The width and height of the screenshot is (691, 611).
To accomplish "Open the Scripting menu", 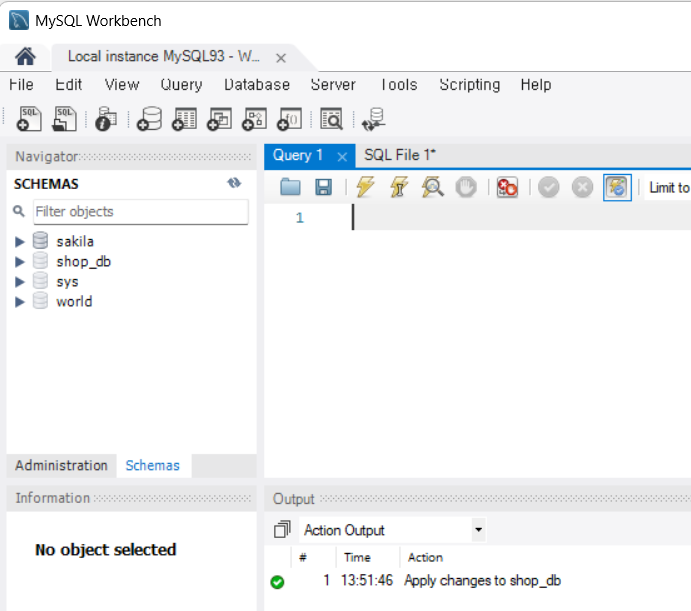I will click(x=470, y=85).
